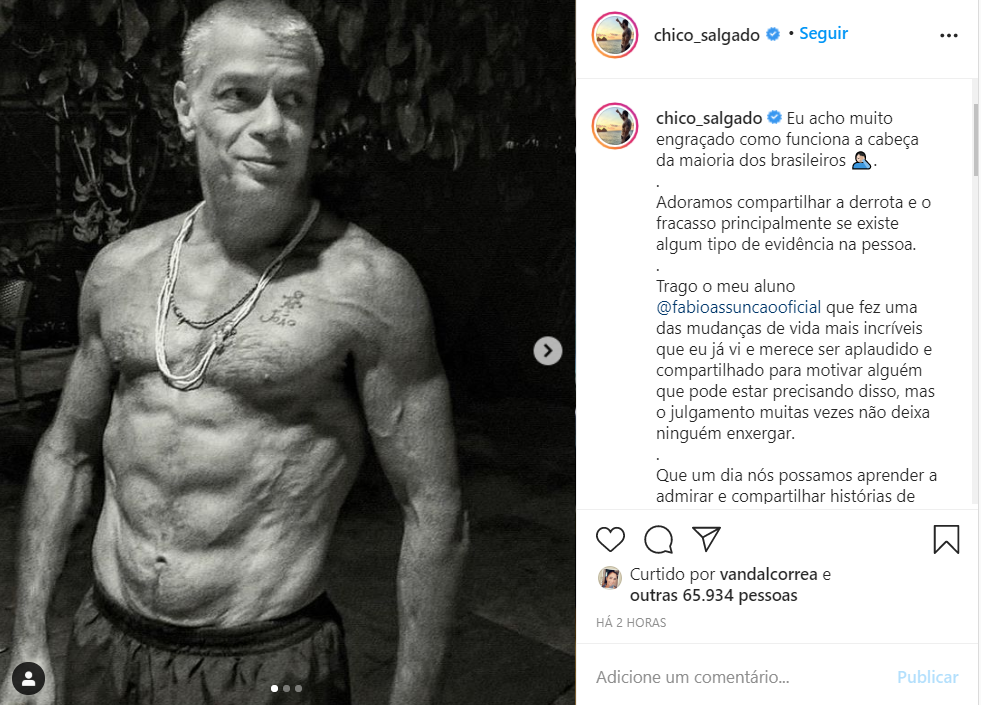Viewport: 981px width, 705px height.
Task: Open chico_salgado username in post header
Action: click(x=706, y=35)
